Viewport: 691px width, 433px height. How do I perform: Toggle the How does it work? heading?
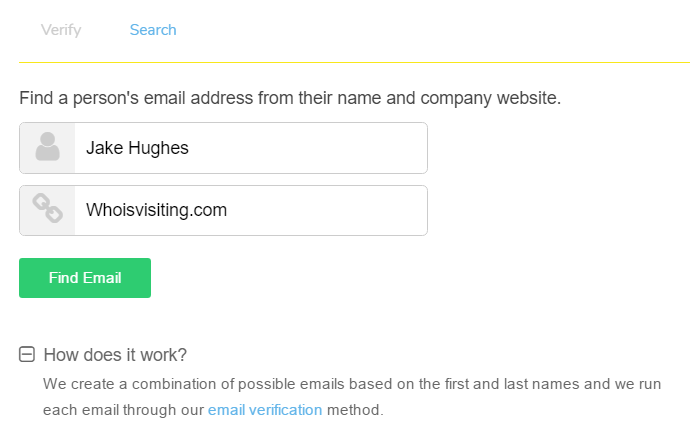[115, 355]
